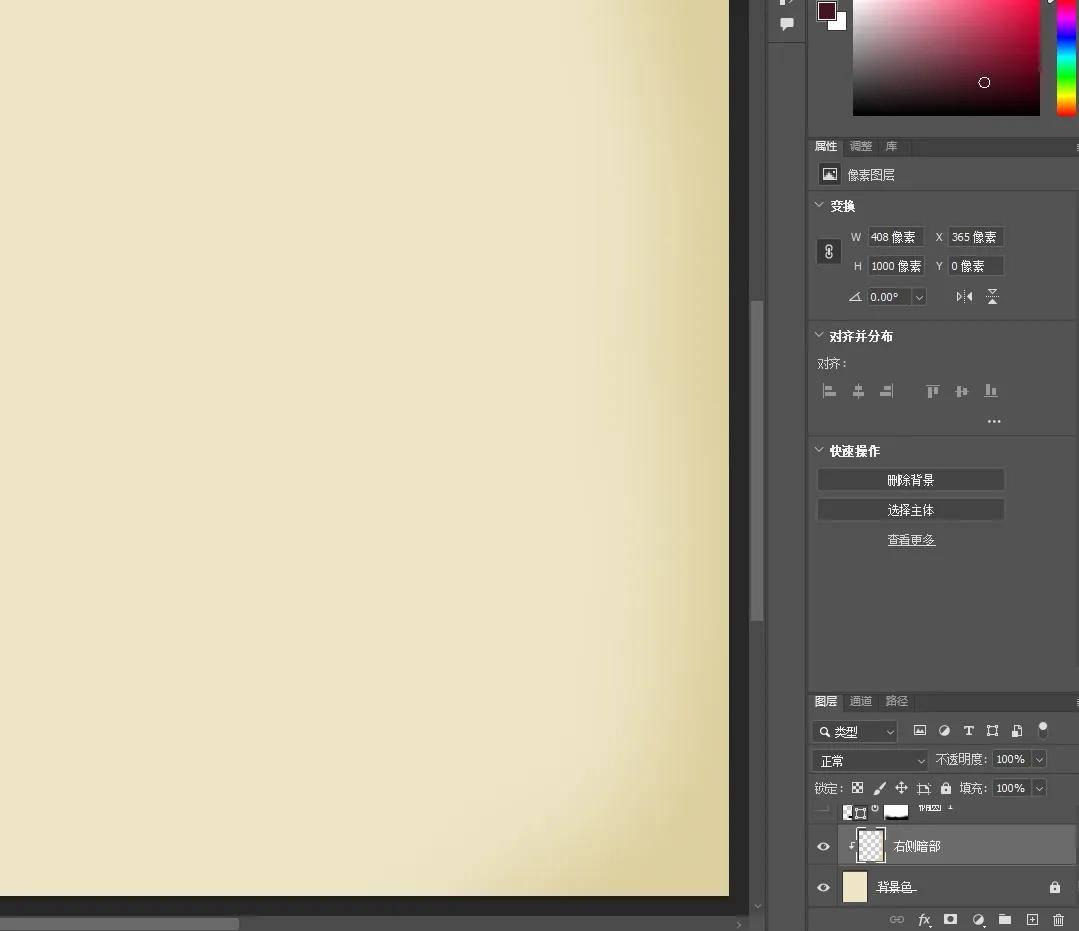Click the 删除背景 button
Image resolution: width=1079 pixels, height=931 pixels.
pos(910,480)
